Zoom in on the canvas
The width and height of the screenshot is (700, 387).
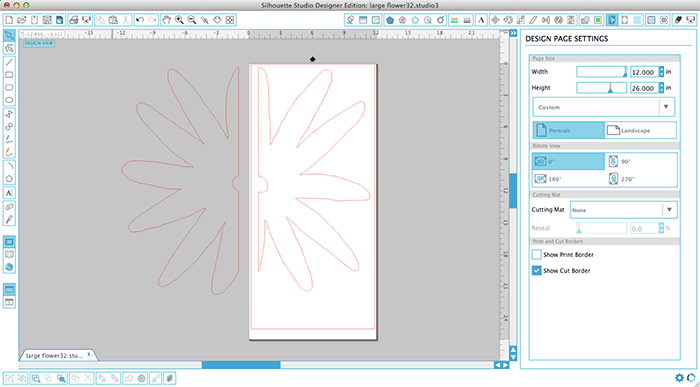179,20
